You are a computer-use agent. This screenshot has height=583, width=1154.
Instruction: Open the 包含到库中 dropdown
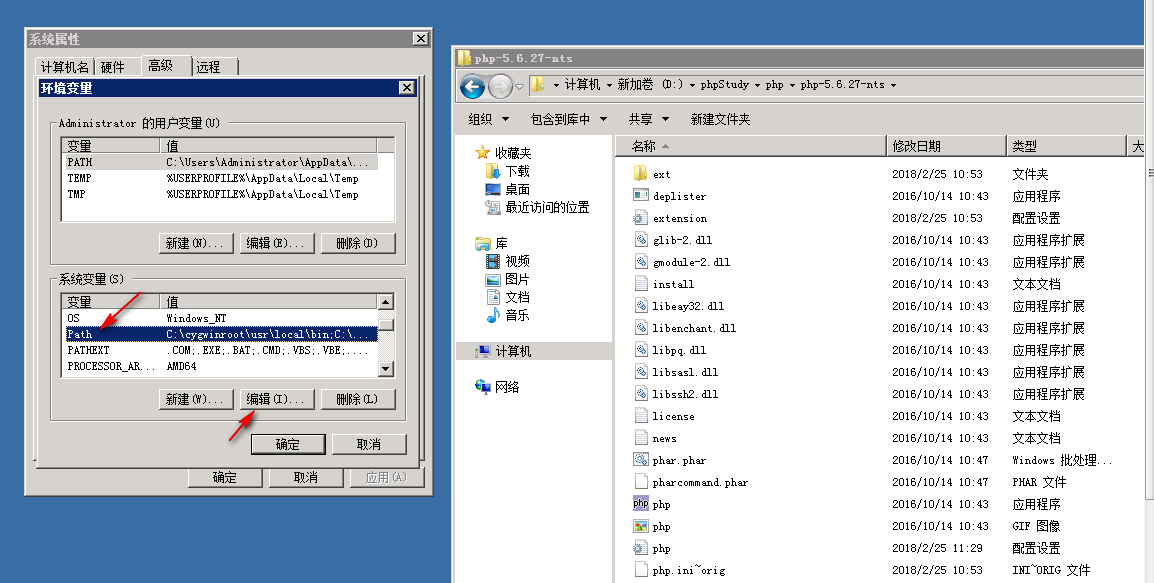click(569, 119)
